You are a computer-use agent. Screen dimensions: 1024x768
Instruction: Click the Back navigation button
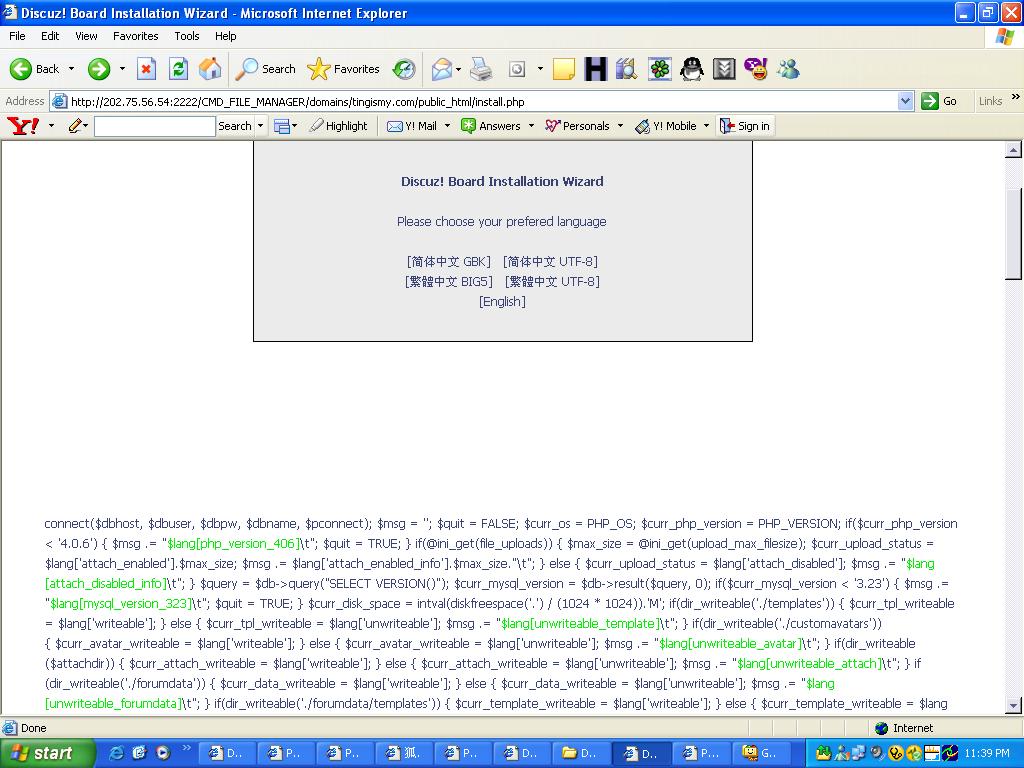point(34,69)
